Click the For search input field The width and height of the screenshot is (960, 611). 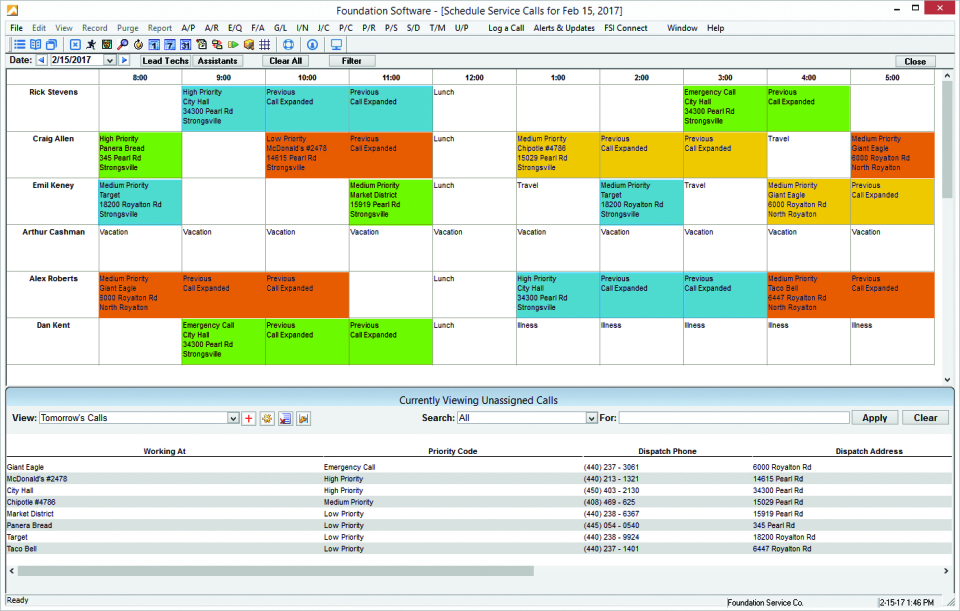(734, 418)
